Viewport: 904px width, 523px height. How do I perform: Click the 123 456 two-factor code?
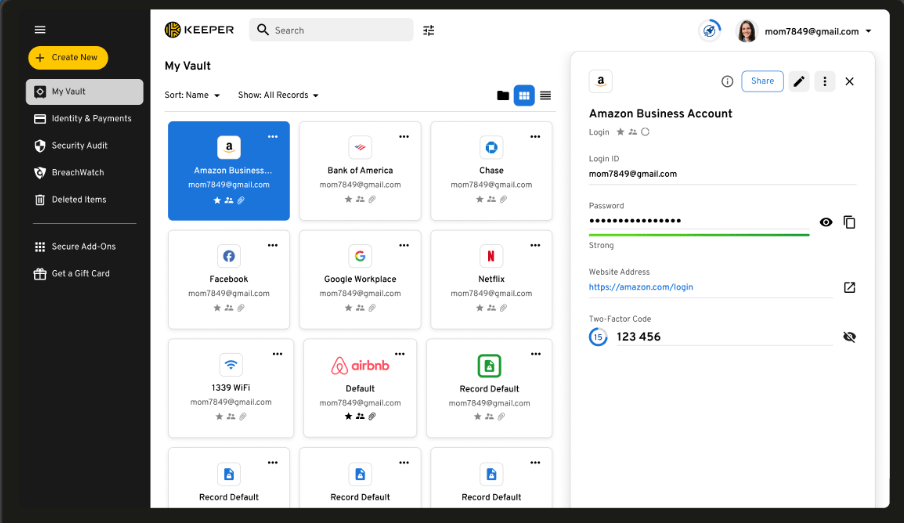click(638, 337)
